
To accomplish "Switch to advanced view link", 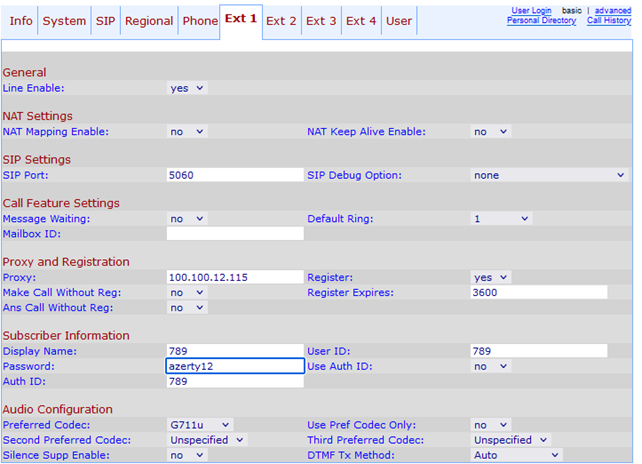I will [612, 11].
